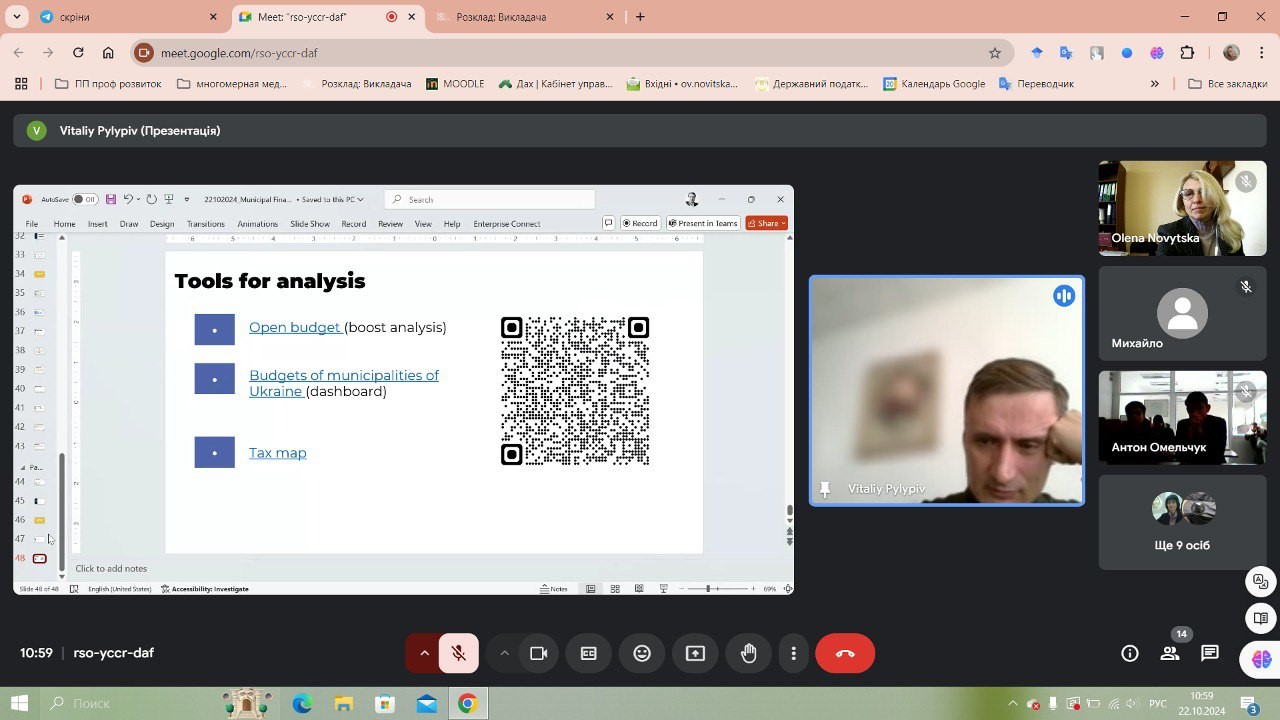This screenshot has height=720, width=1280.
Task: Open File Explorer from the taskbar
Action: point(344,704)
